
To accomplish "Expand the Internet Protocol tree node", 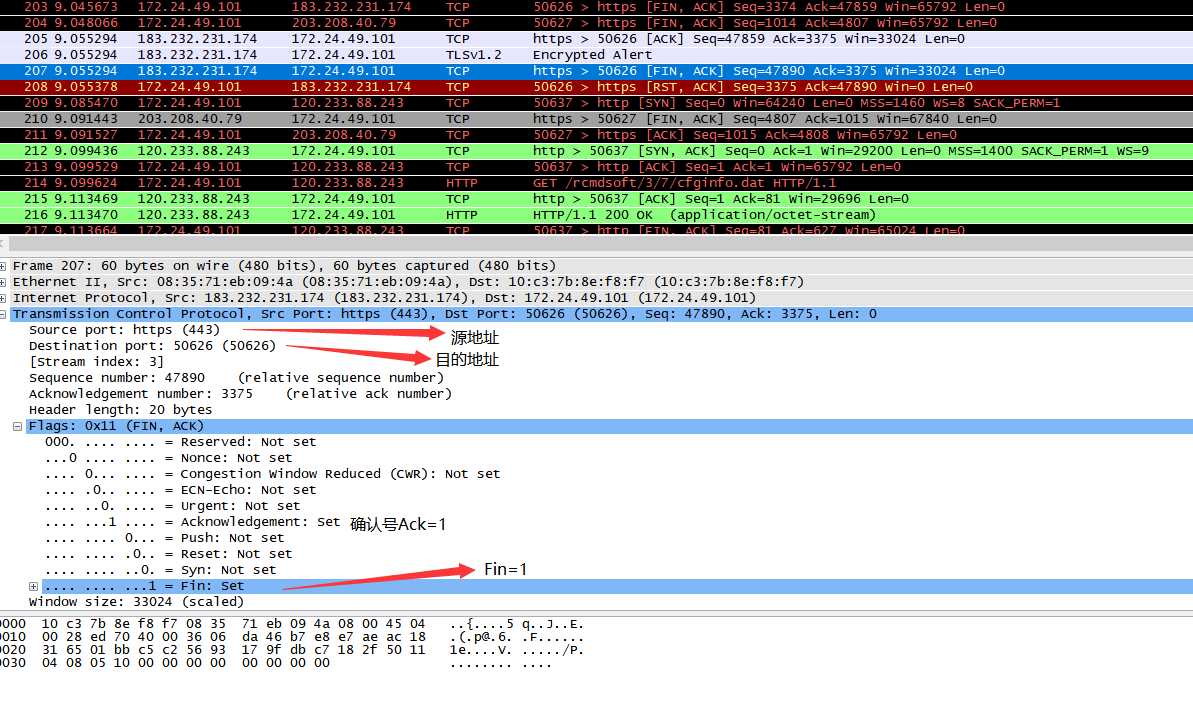I will (x=3, y=298).
